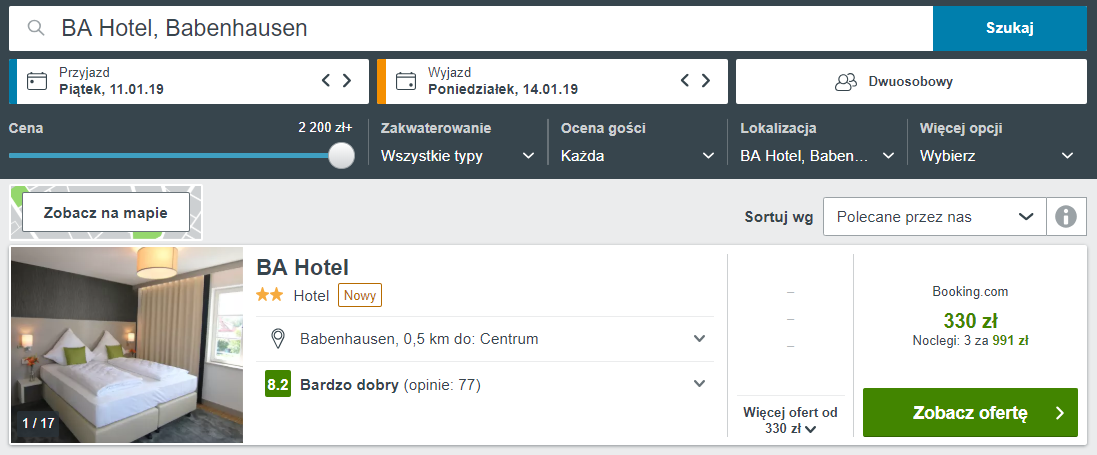Advance check-in date with next arrow

click(347, 81)
